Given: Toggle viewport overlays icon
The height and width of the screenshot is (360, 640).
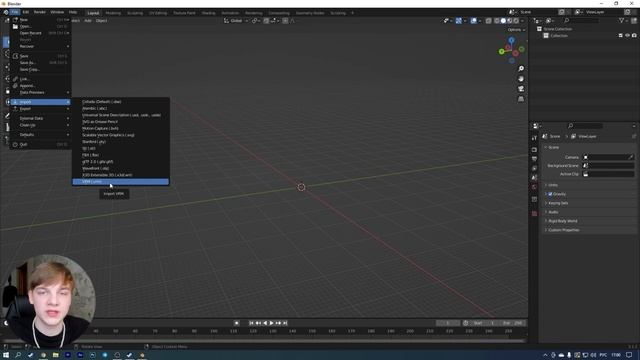Looking at the screenshot, I should coord(473,21).
